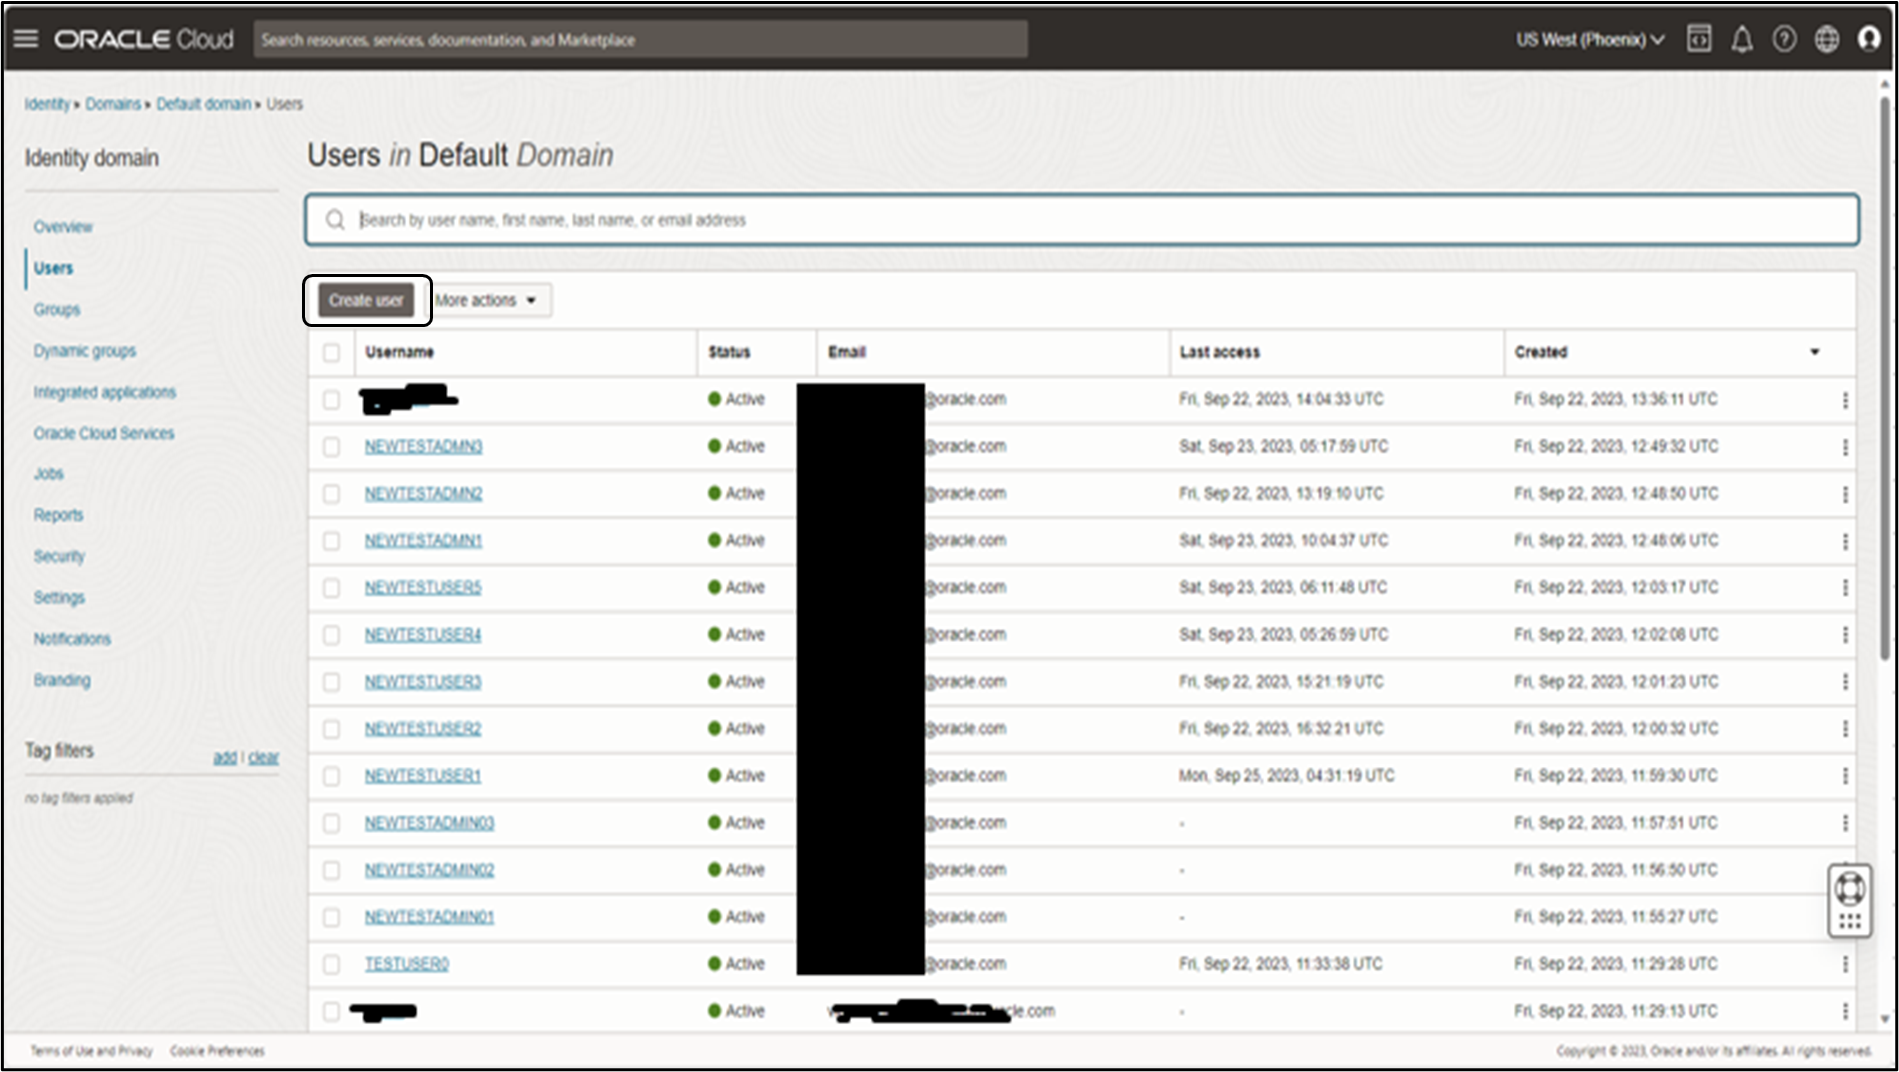
Task: Select the NEWTESTADMIN3 row checkbox
Action: (x=331, y=447)
